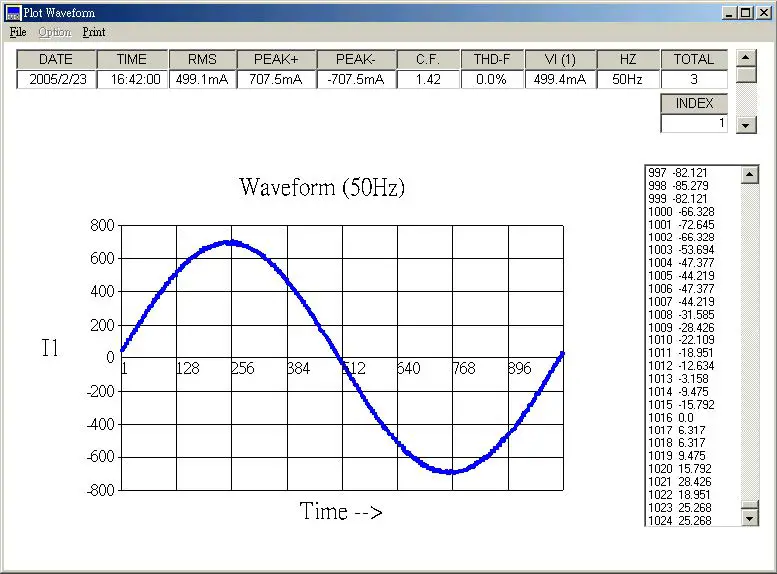Viewport: 777px width, 574px height.
Task: Click the PEAK+ column header
Action: pos(276,59)
